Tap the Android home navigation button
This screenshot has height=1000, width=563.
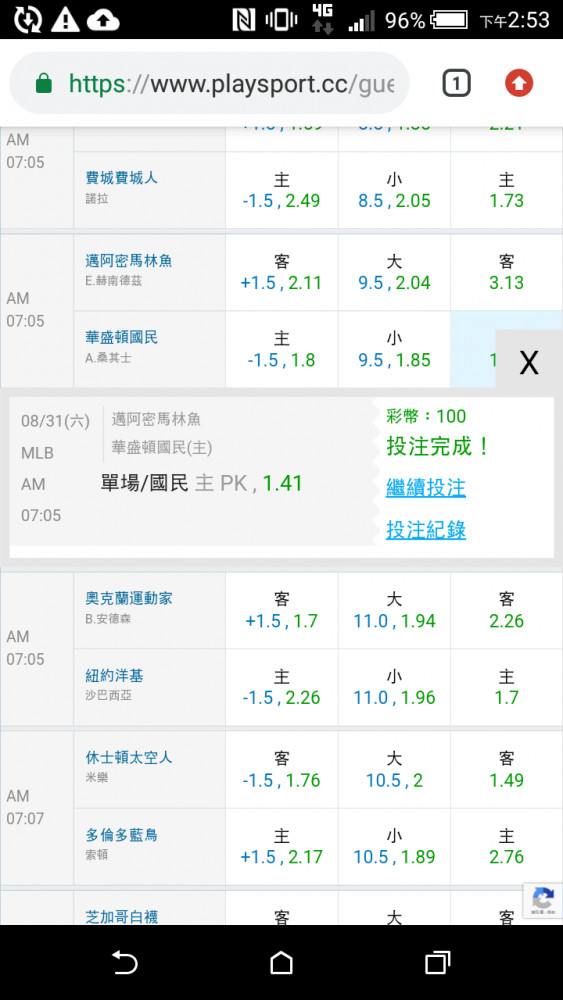pos(281,962)
